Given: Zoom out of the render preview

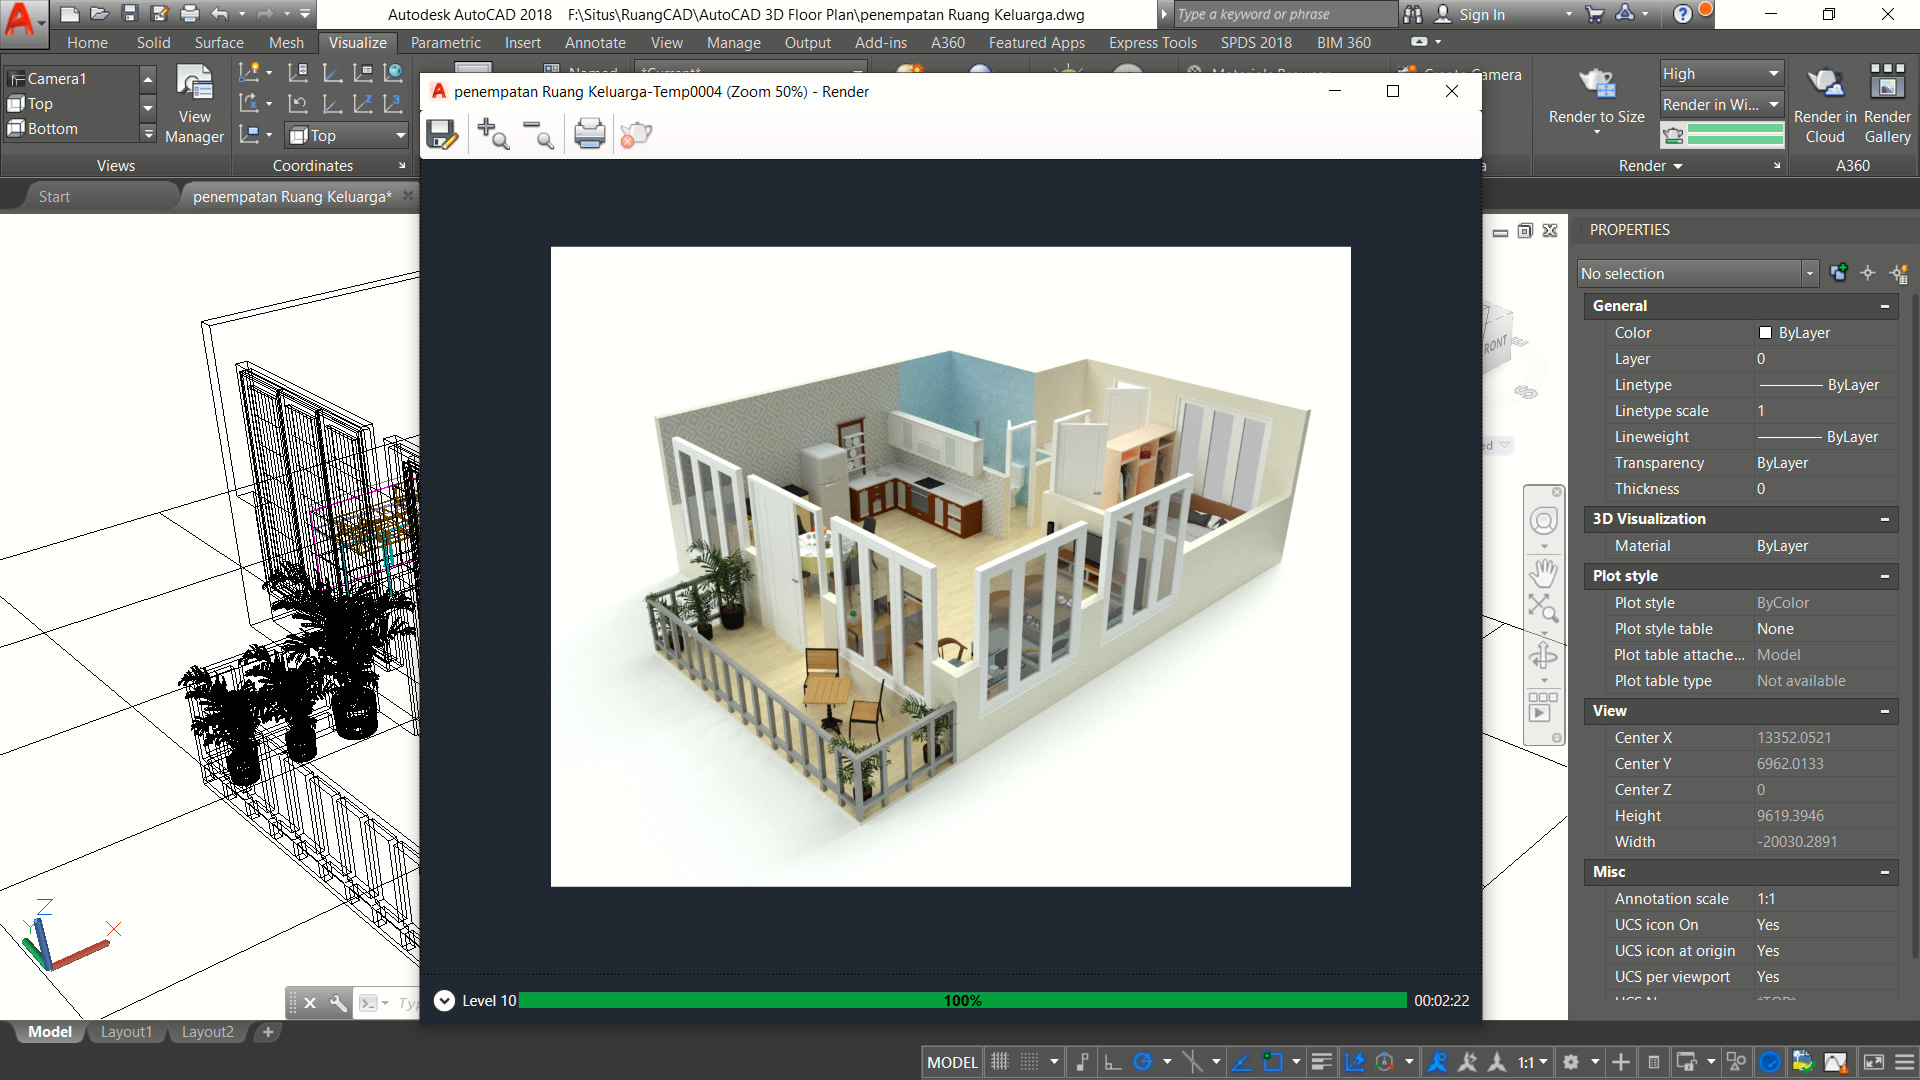Looking at the screenshot, I should tap(540, 133).
